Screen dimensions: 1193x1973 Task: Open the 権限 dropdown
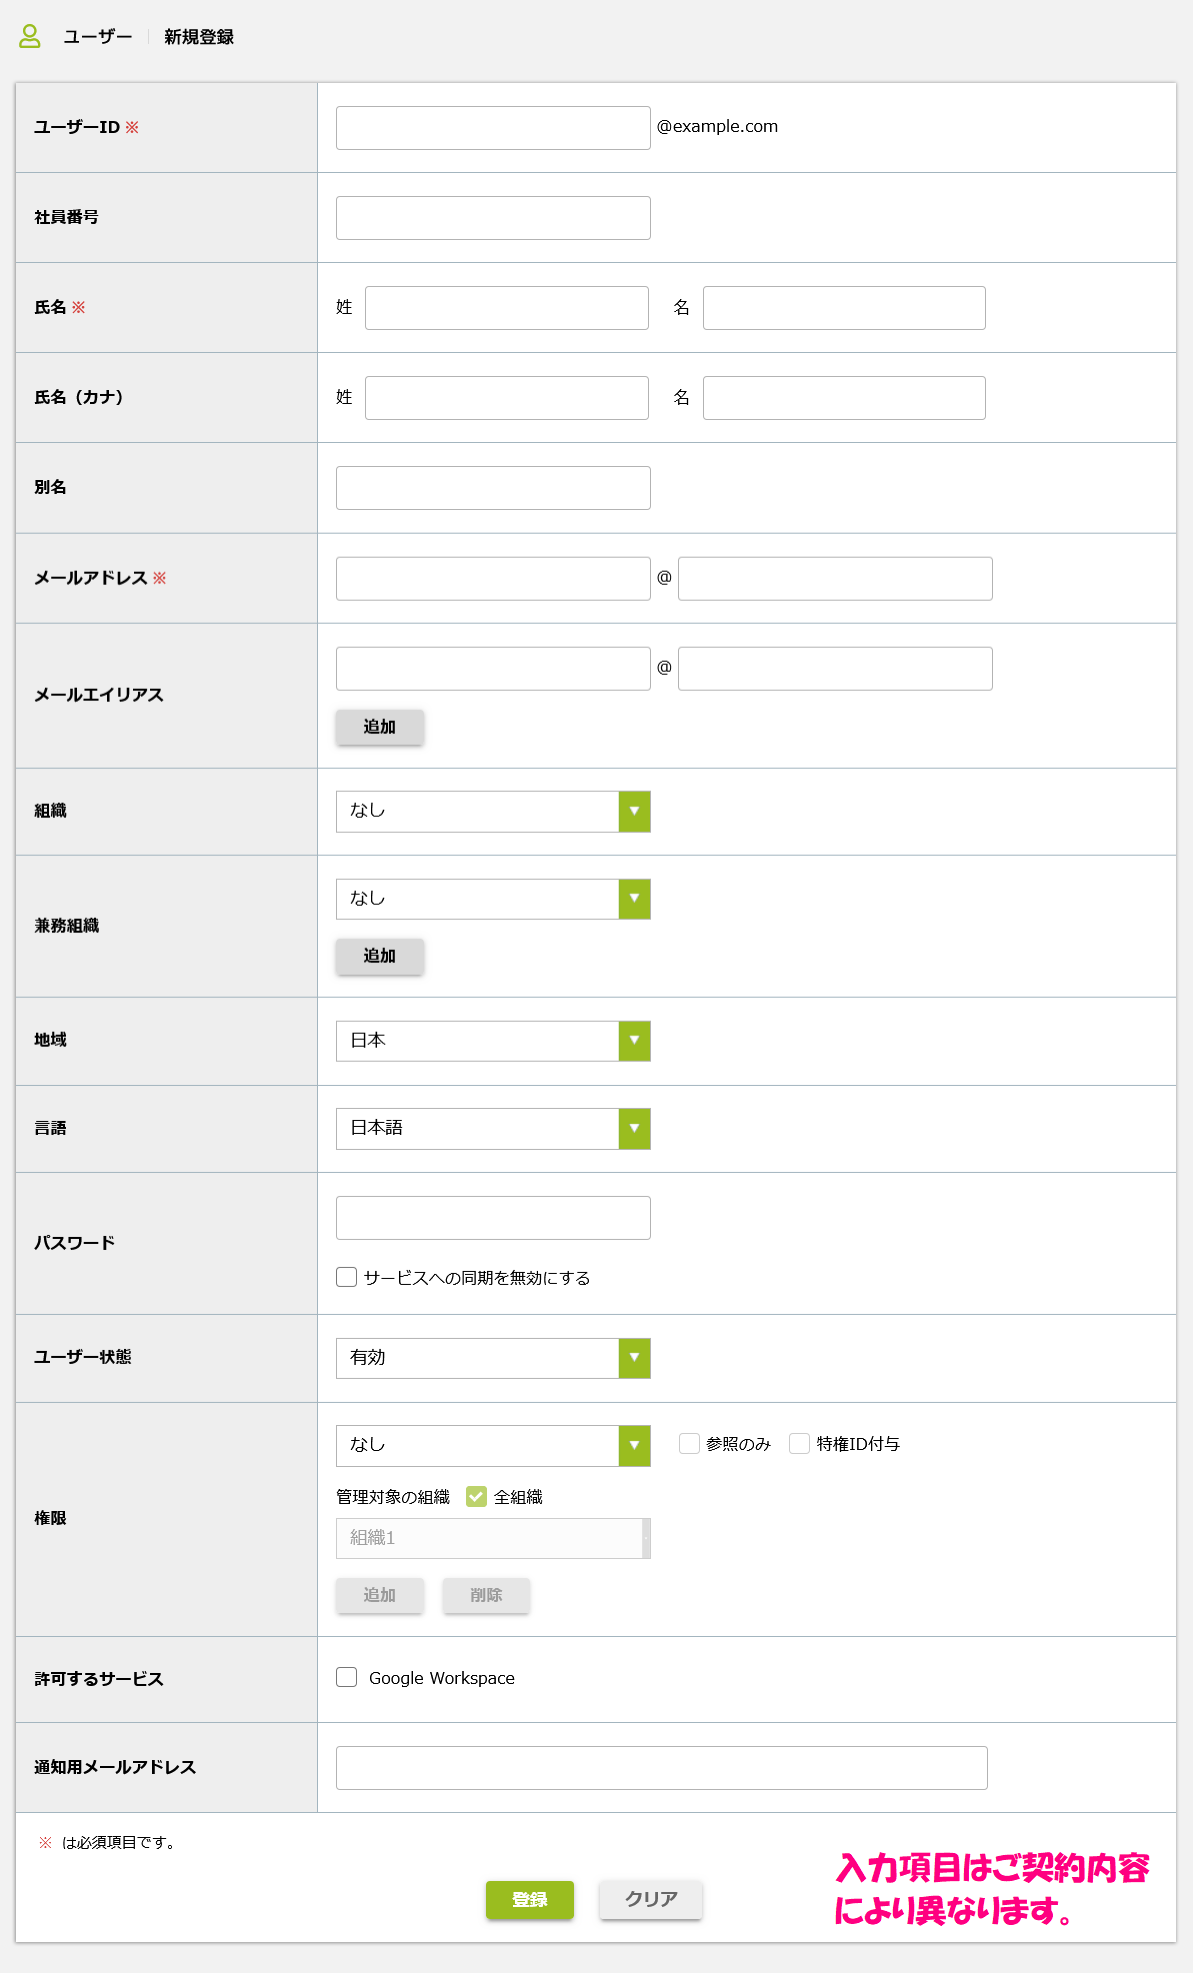coord(493,1446)
